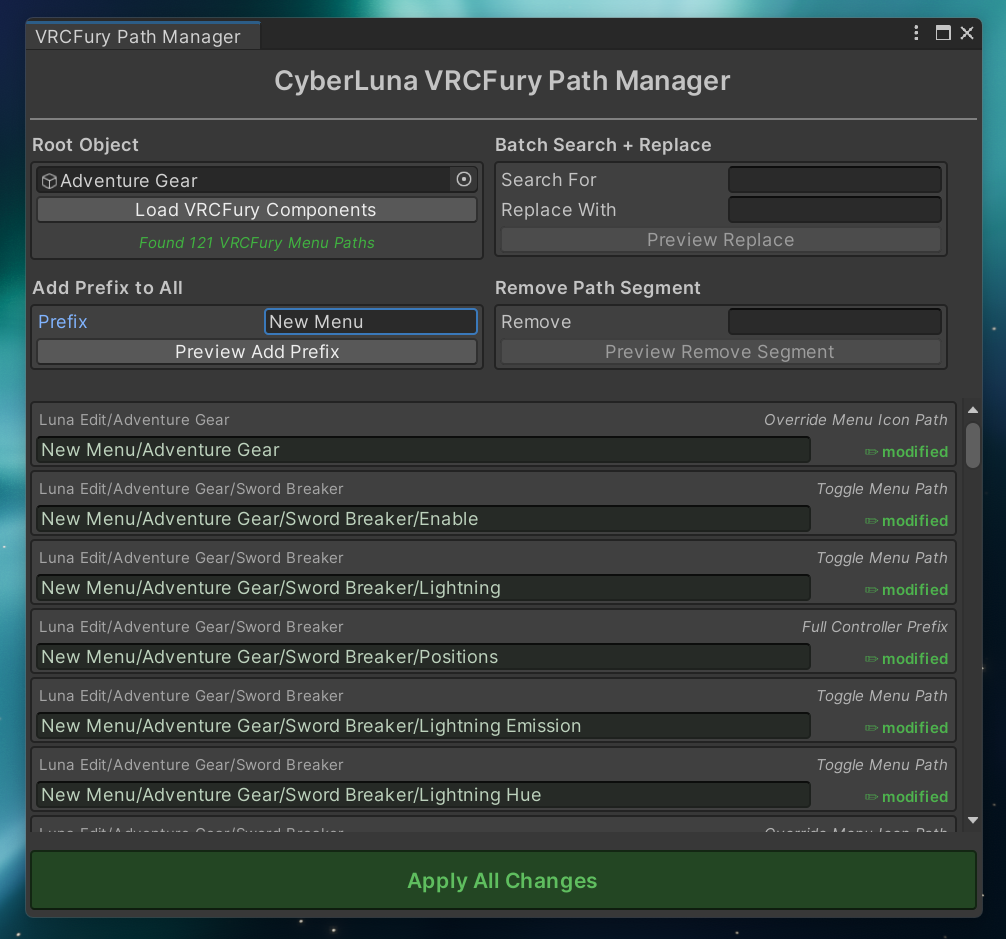Click the Prefix label

(62, 321)
